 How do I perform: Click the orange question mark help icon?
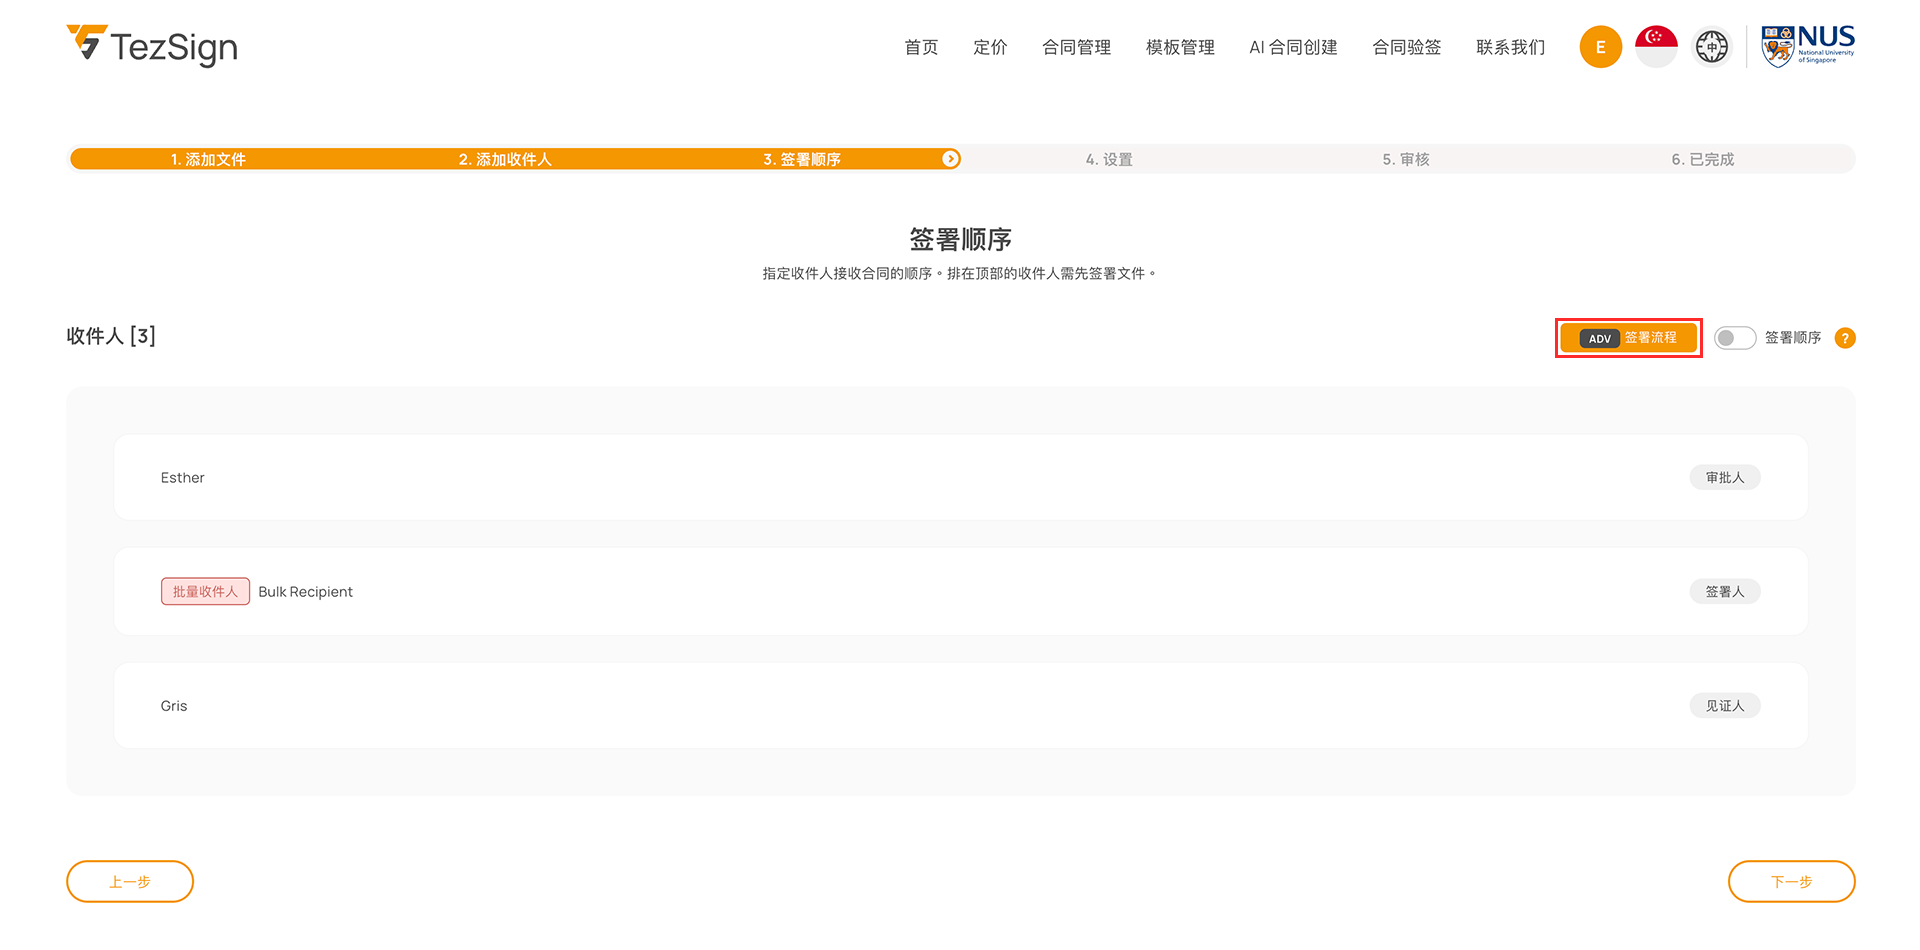[1845, 338]
